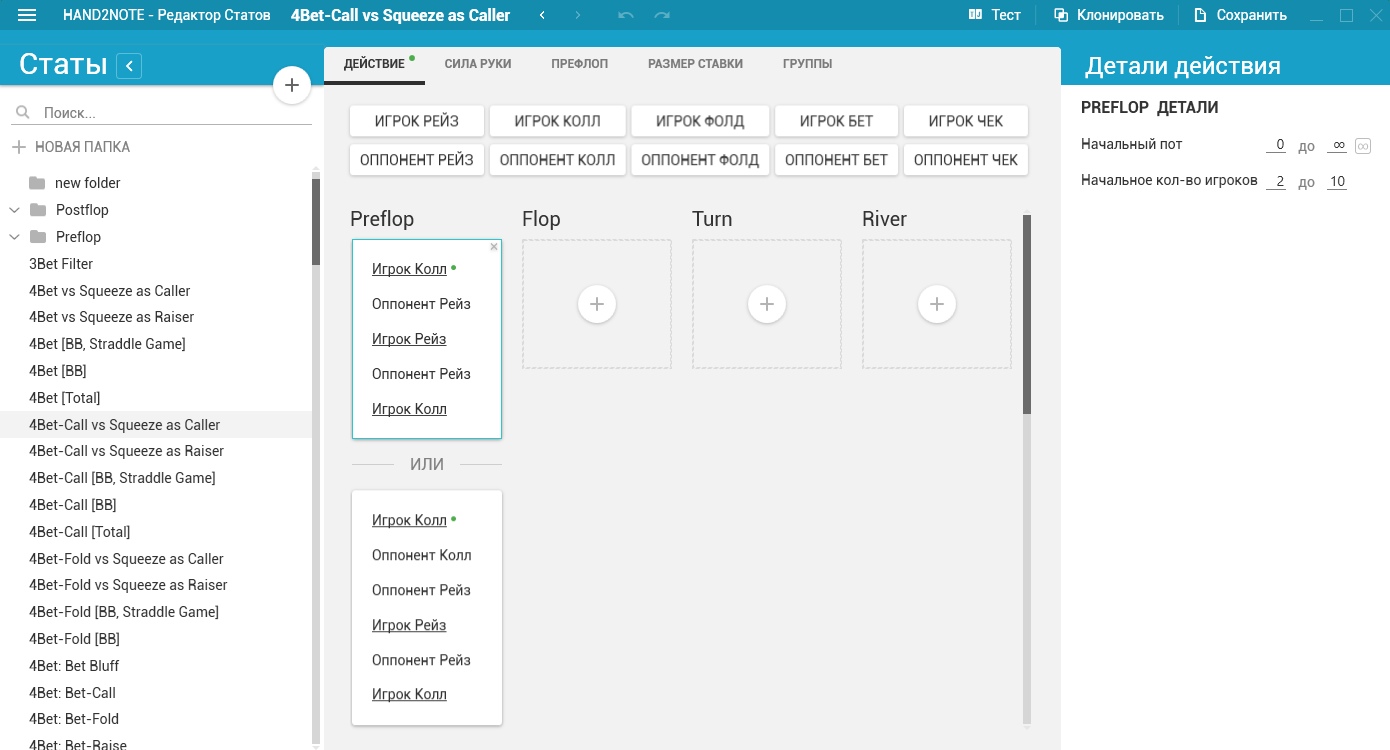This screenshot has width=1390, height=750.
Task: Collapse the Статы panel chevron
Action: (x=129, y=66)
